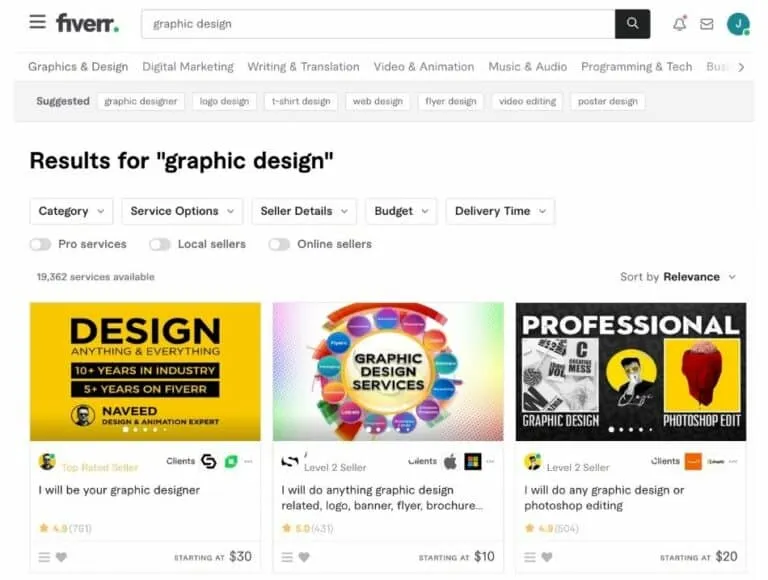Toggle Online sellers switch
Screen dimensions: 768x580
[x=279, y=244]
